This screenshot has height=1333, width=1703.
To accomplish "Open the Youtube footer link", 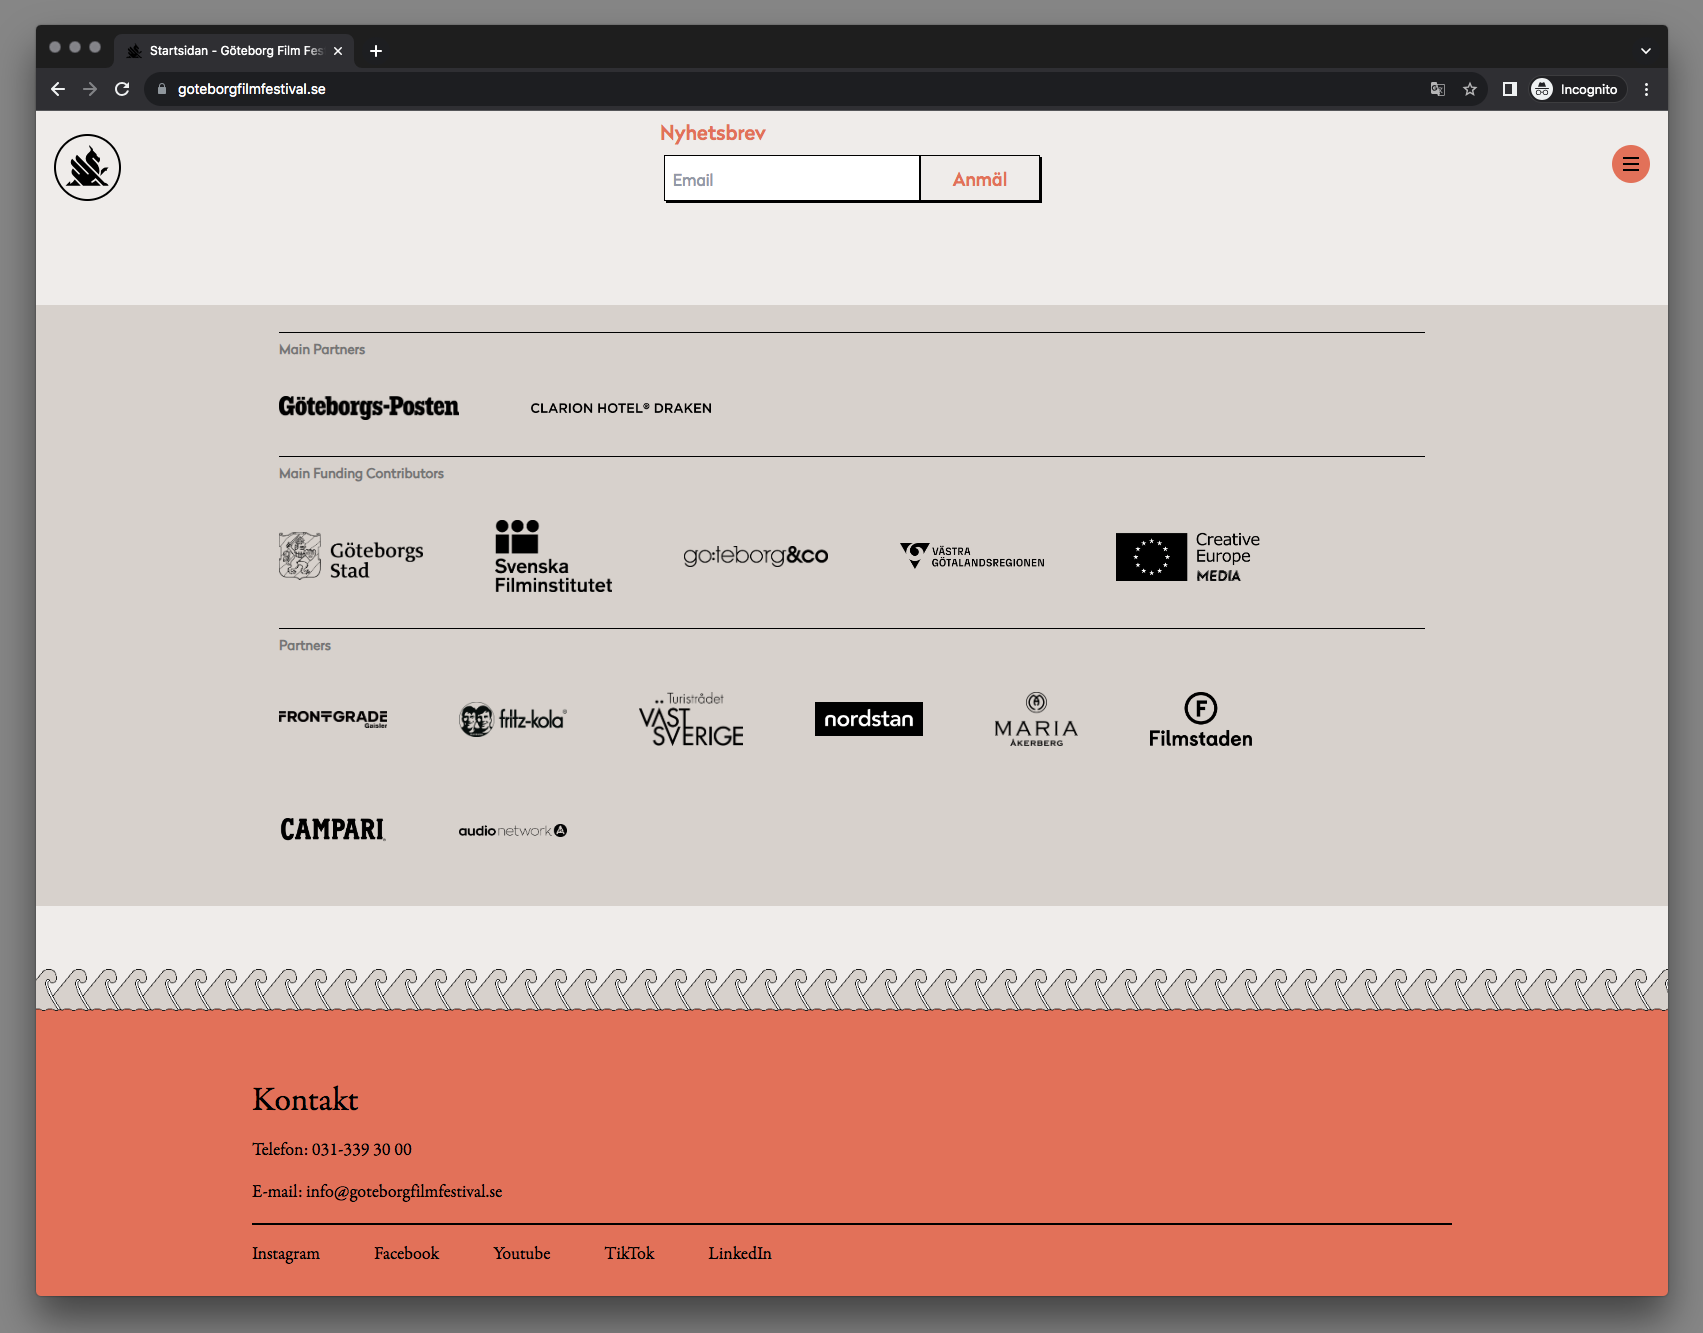I will pos(522,1253).
